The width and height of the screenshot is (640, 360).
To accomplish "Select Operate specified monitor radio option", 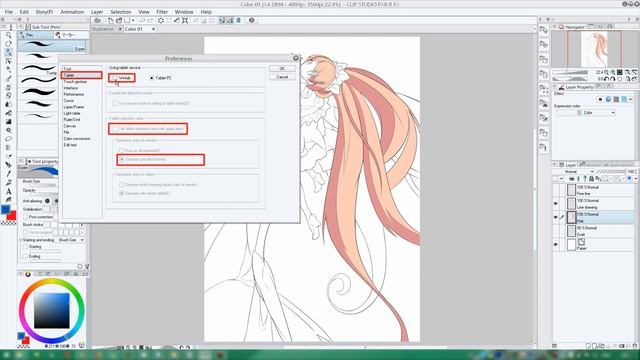I will point(121,159).
